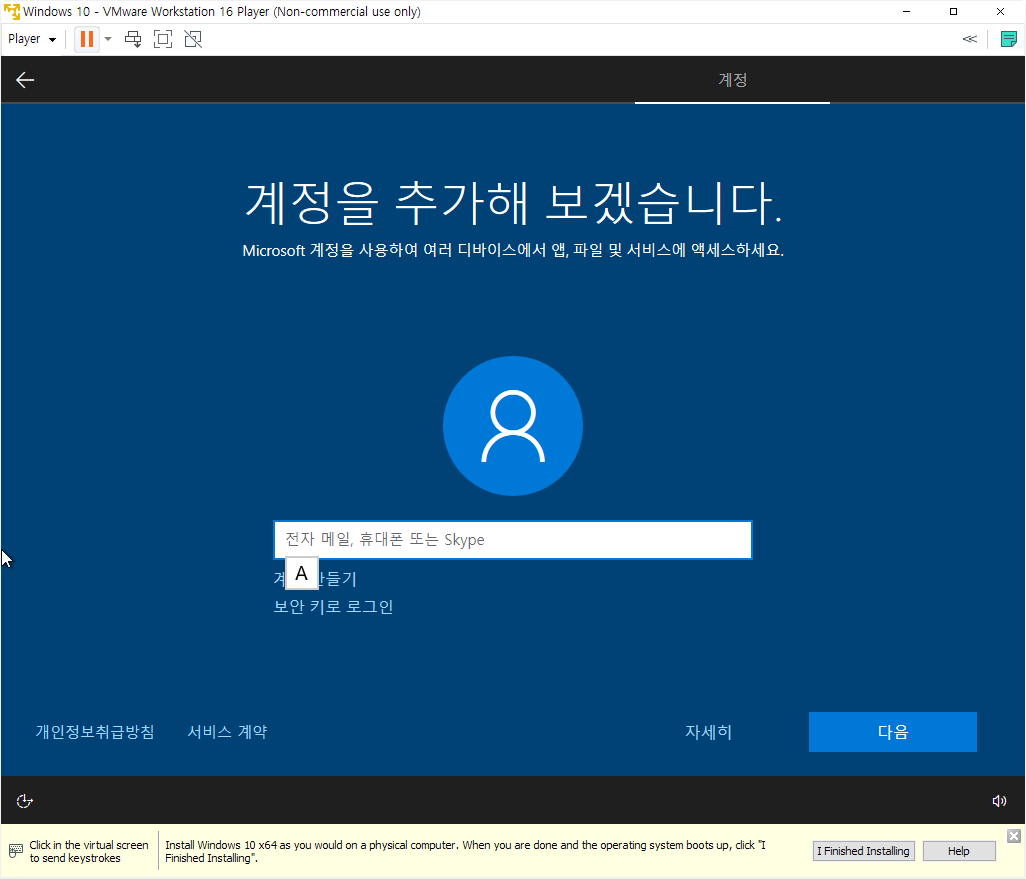Close the VMware Player window

click(1000, 12)
